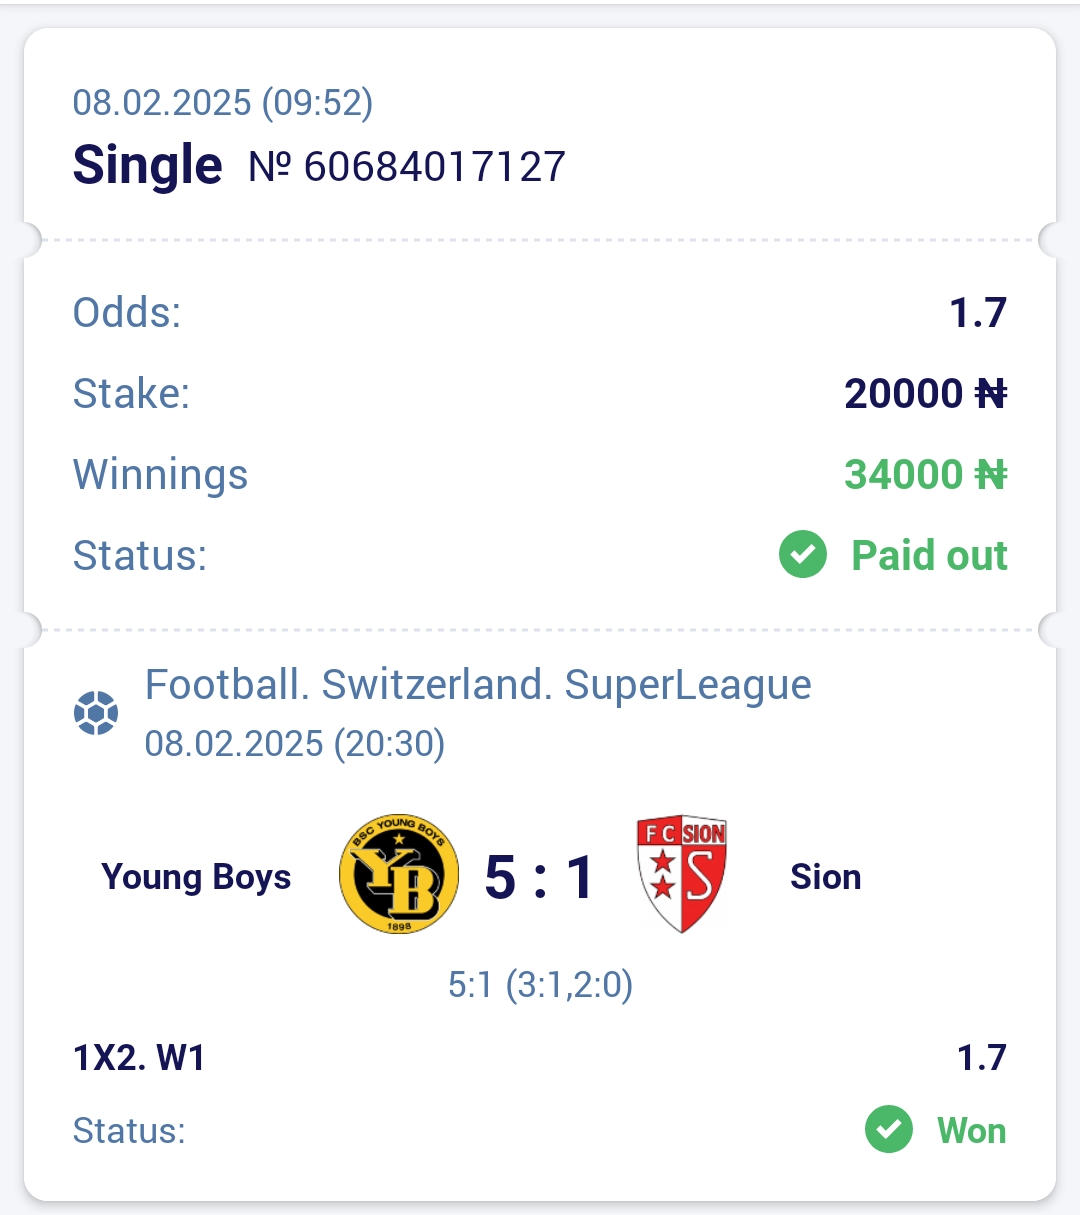Click the Naira symbol beside the 20000 stake
The image size is (1080, 1215).
click(991, 394)
